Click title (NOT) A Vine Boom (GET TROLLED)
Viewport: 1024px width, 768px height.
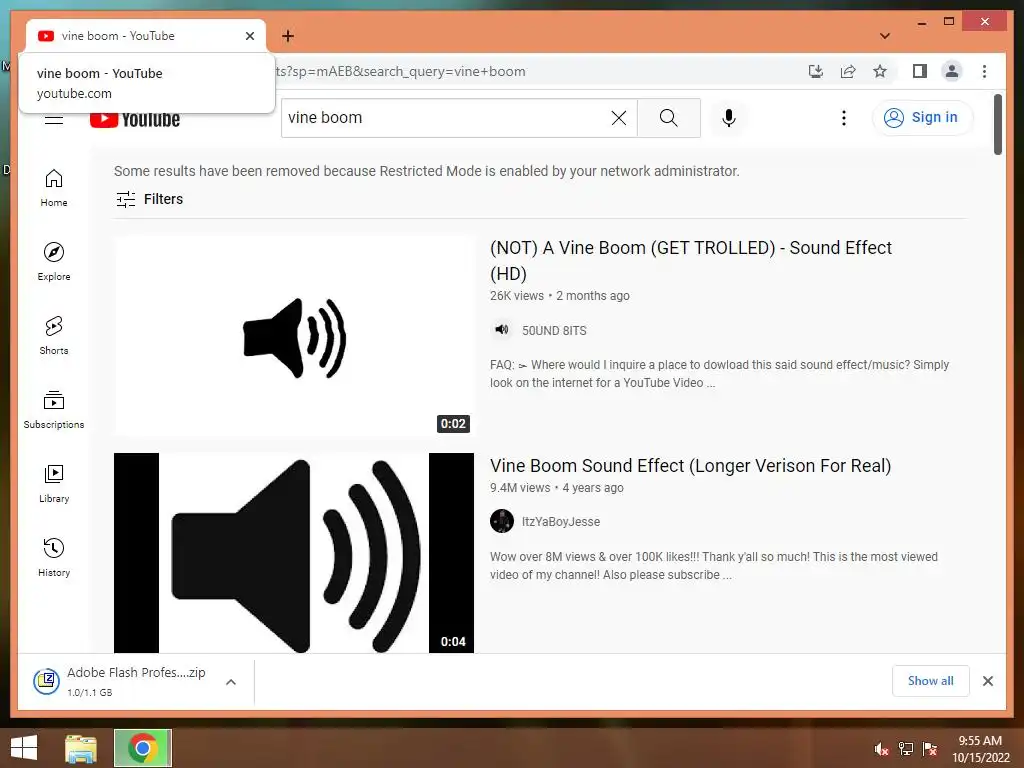[x=690, y=261]
